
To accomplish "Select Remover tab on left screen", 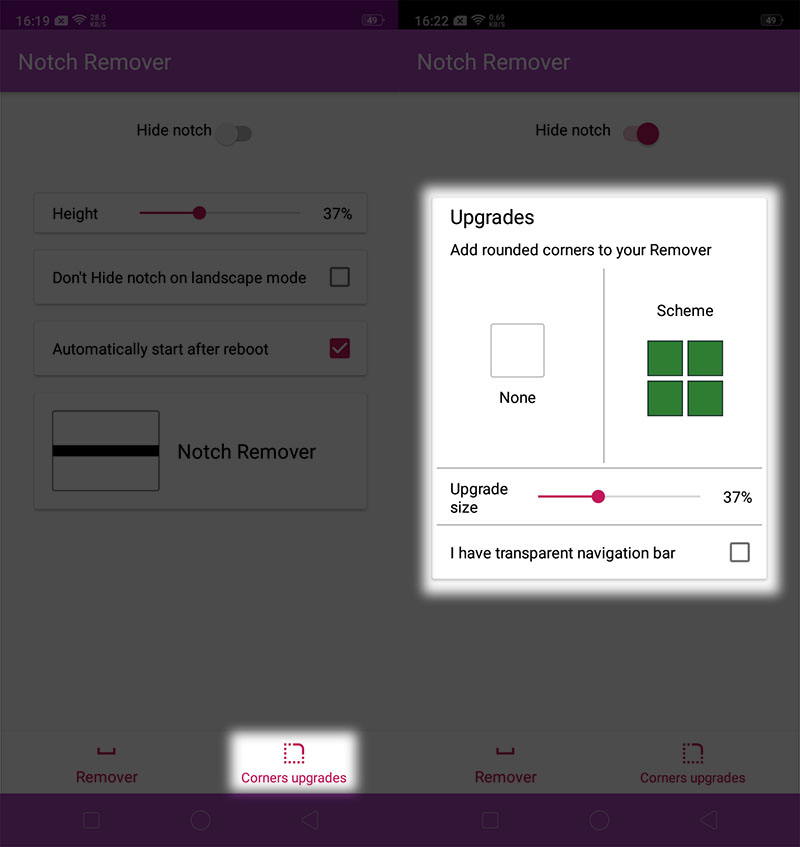I will click(x=106, y=765).
